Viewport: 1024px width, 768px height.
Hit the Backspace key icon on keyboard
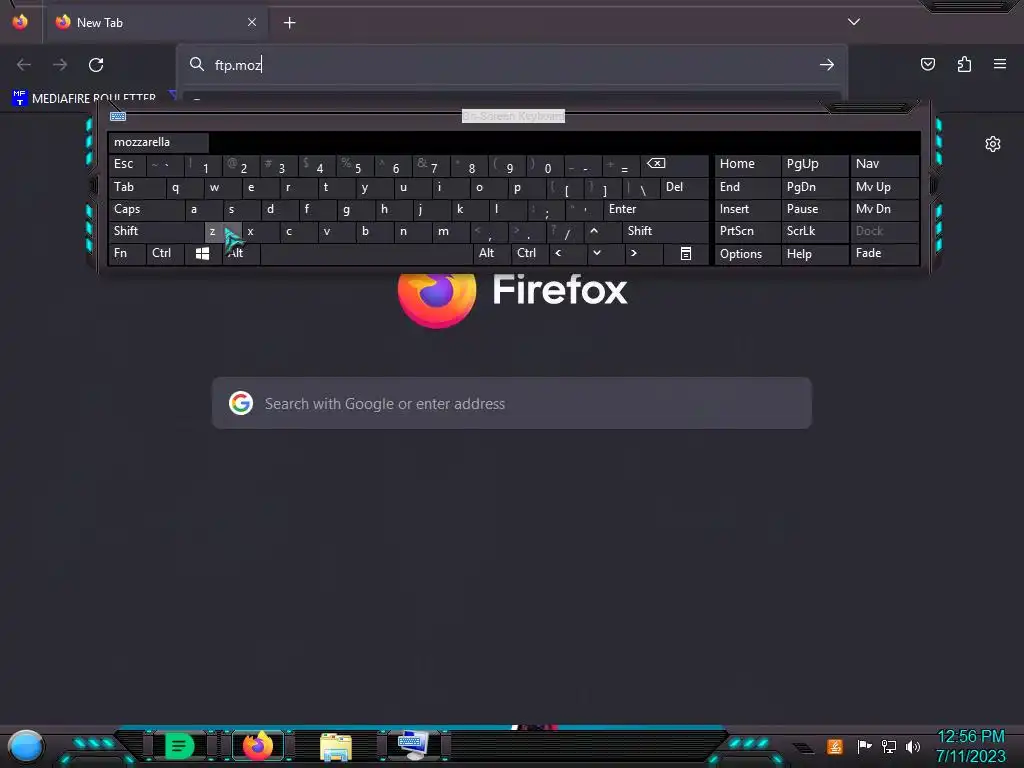pyautogui.click(x=673, y=165)
